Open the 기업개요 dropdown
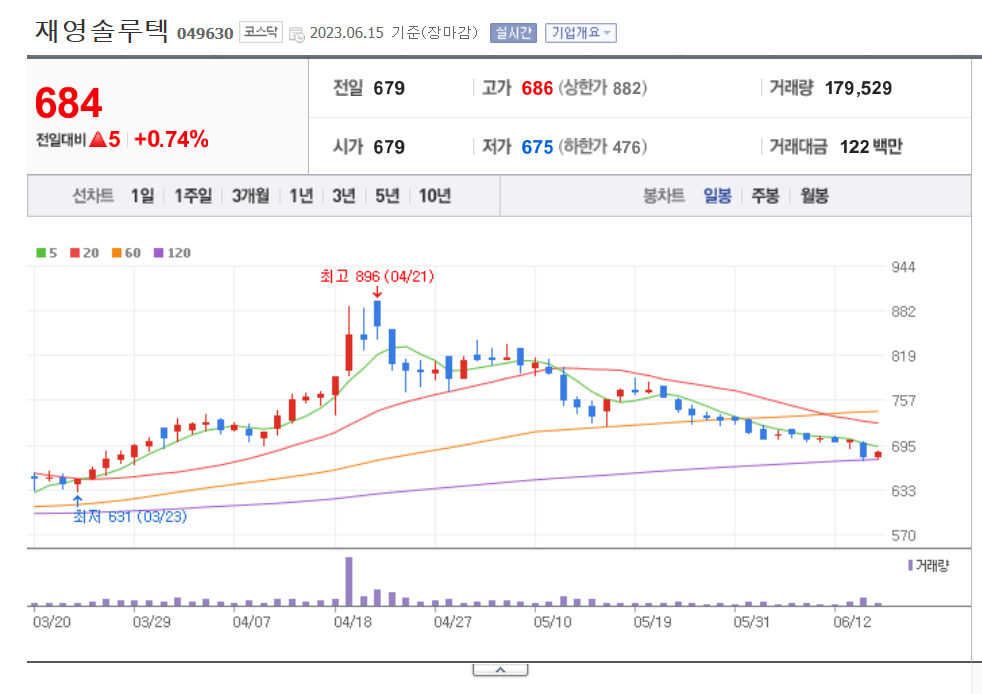 [581, 33]
